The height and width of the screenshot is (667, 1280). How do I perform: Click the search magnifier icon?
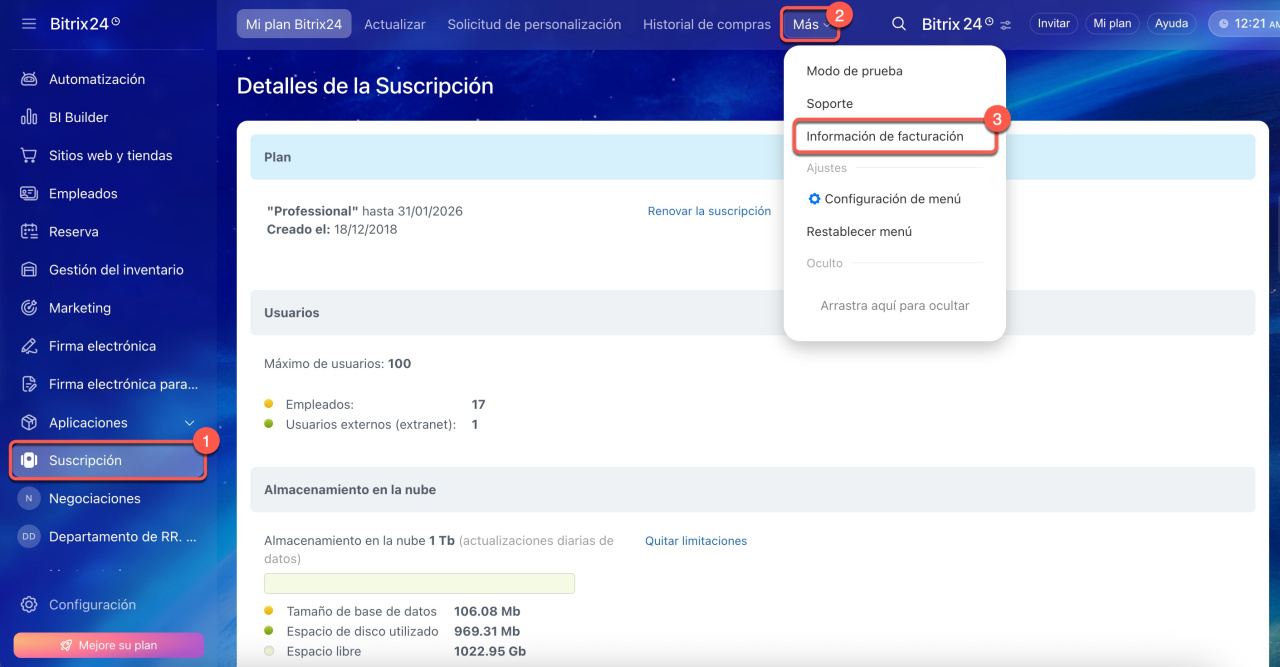tap(899, 24)
